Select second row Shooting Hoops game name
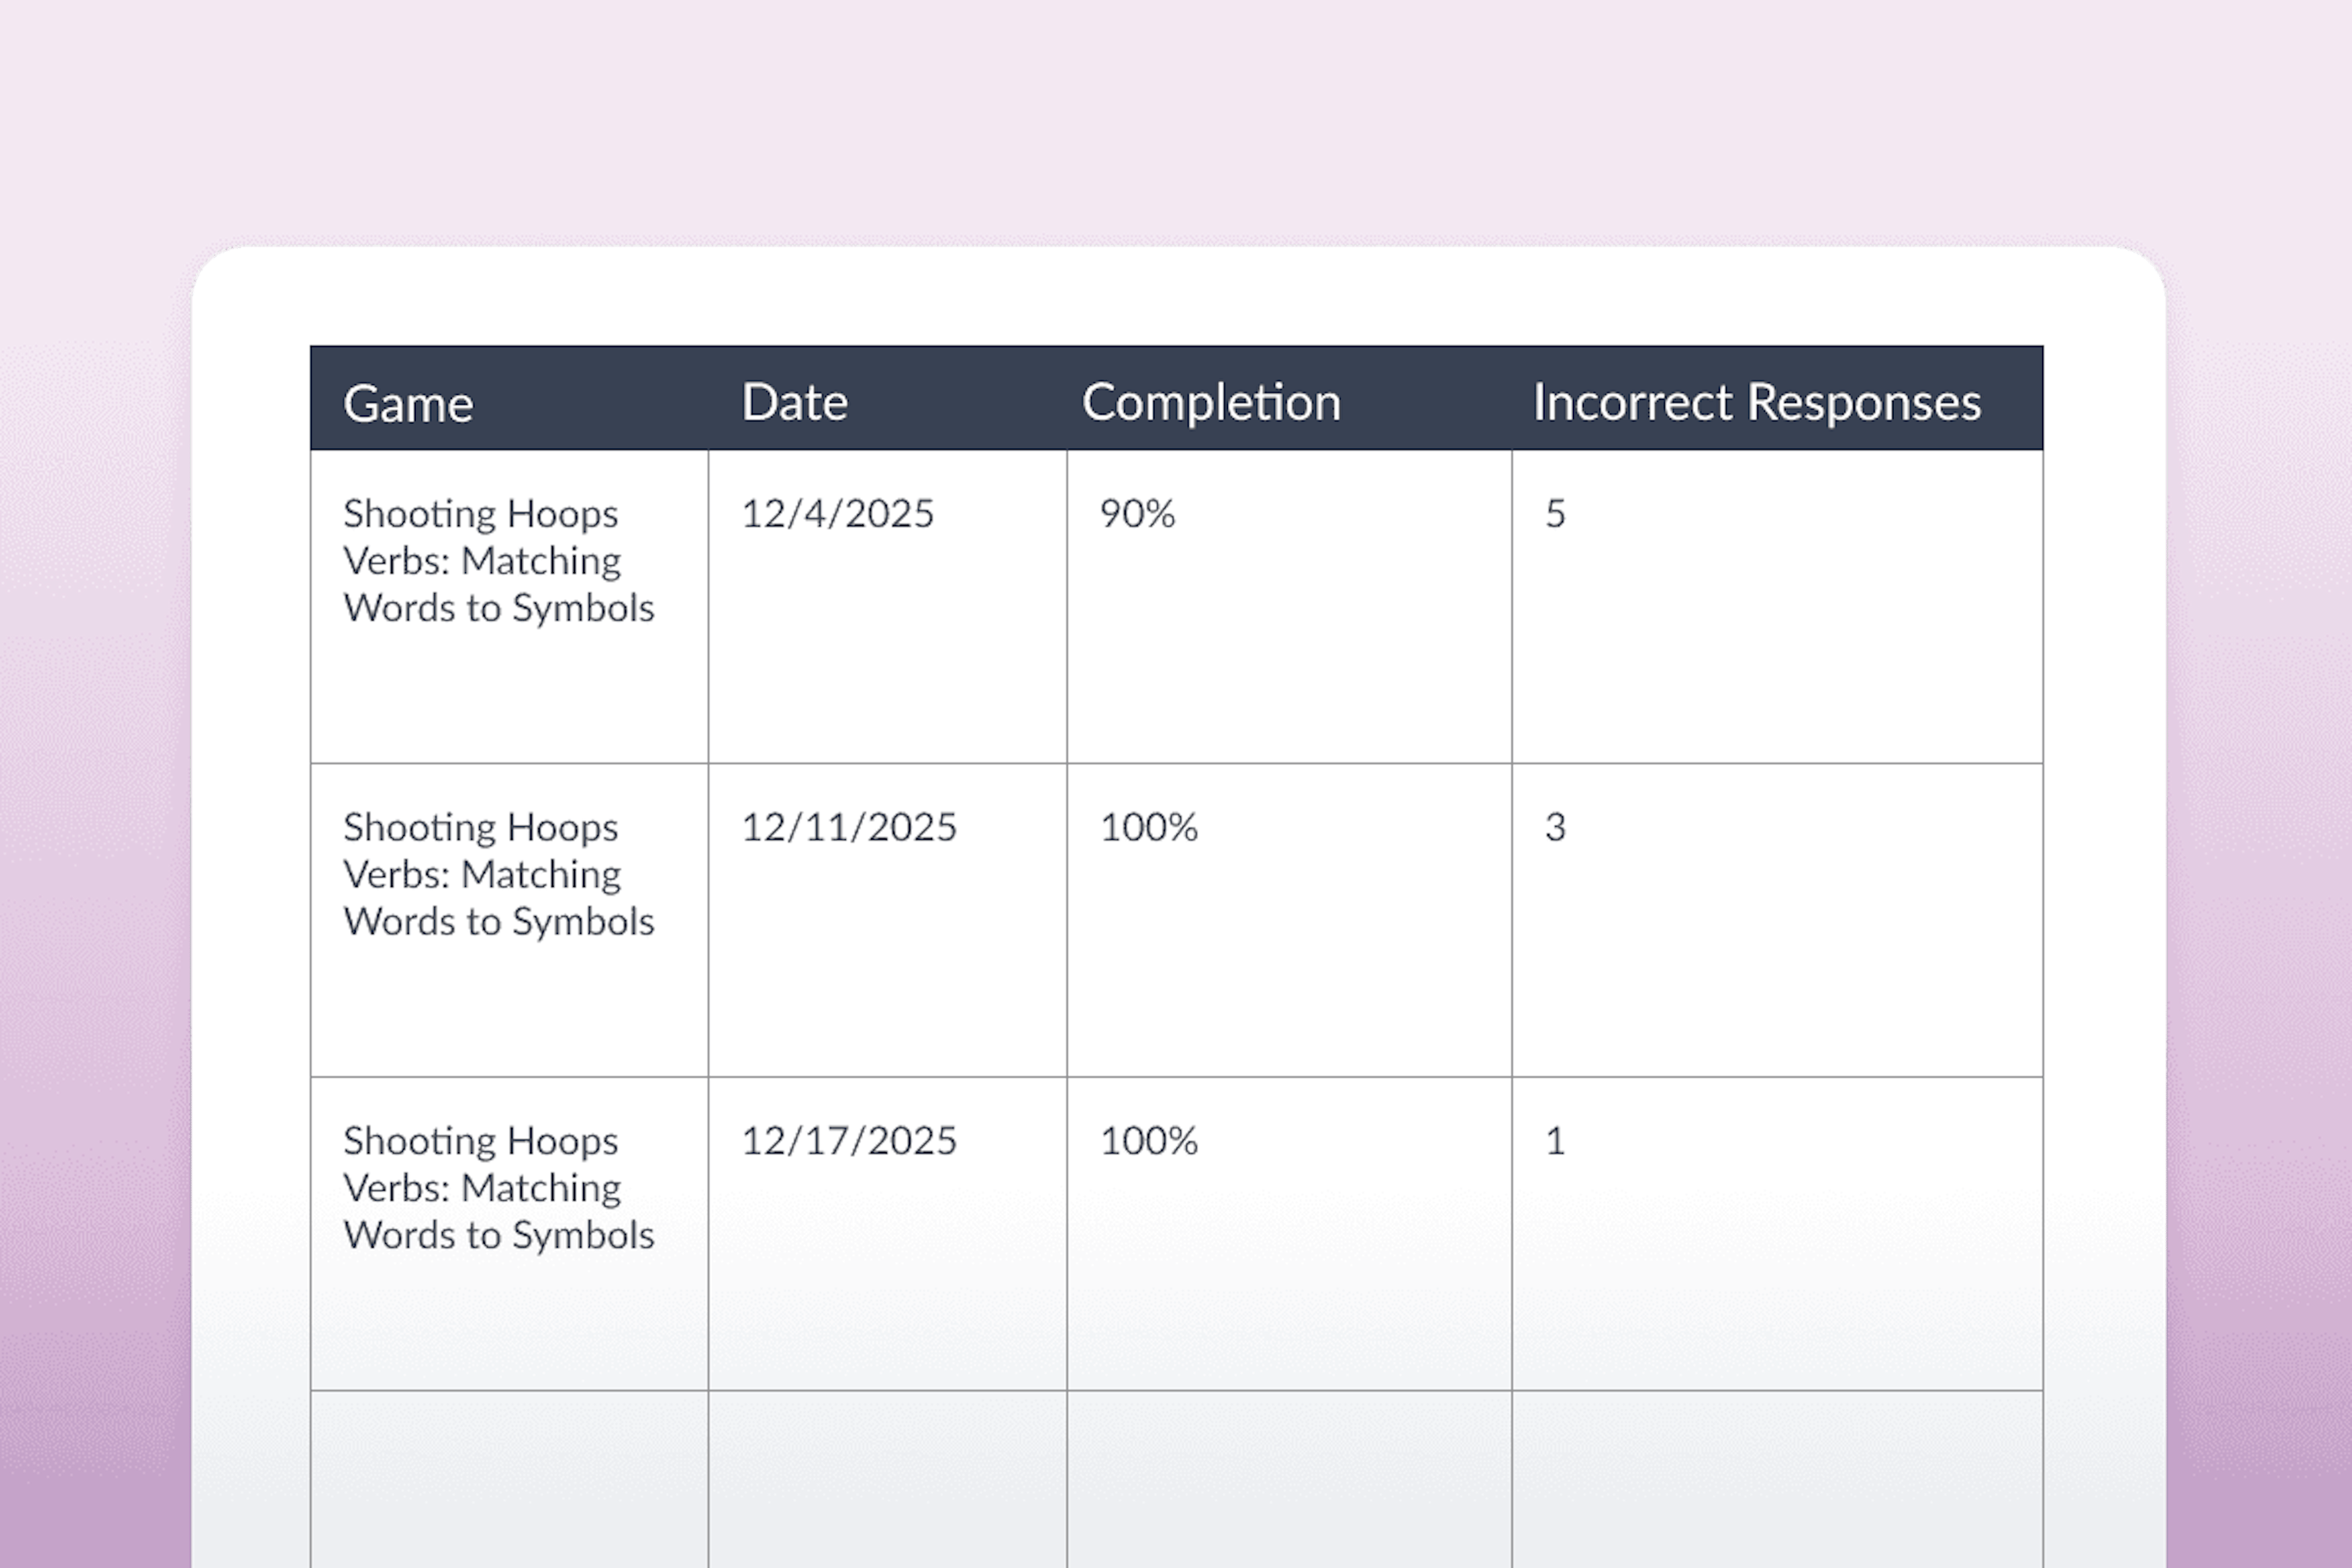This screenshot has width=2352, height=1568. tap(498, 874)
